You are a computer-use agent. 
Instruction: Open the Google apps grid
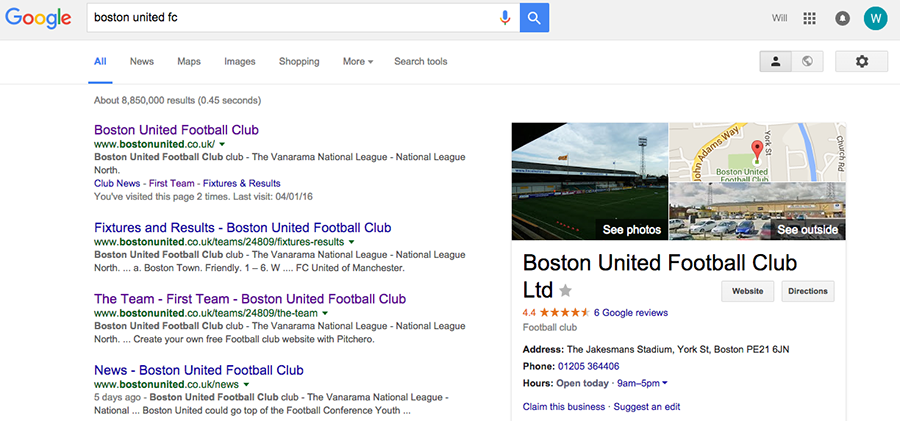[x=809, y=18]
